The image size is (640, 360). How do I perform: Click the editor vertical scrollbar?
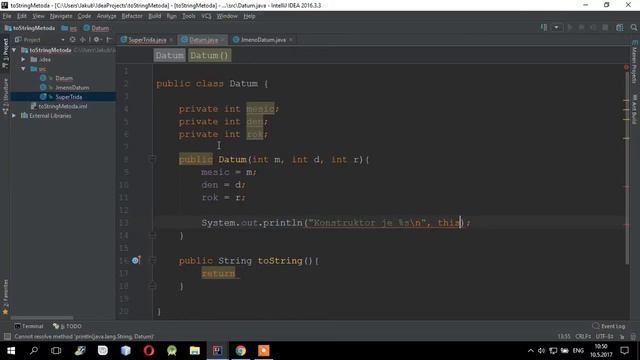[627, 167]
